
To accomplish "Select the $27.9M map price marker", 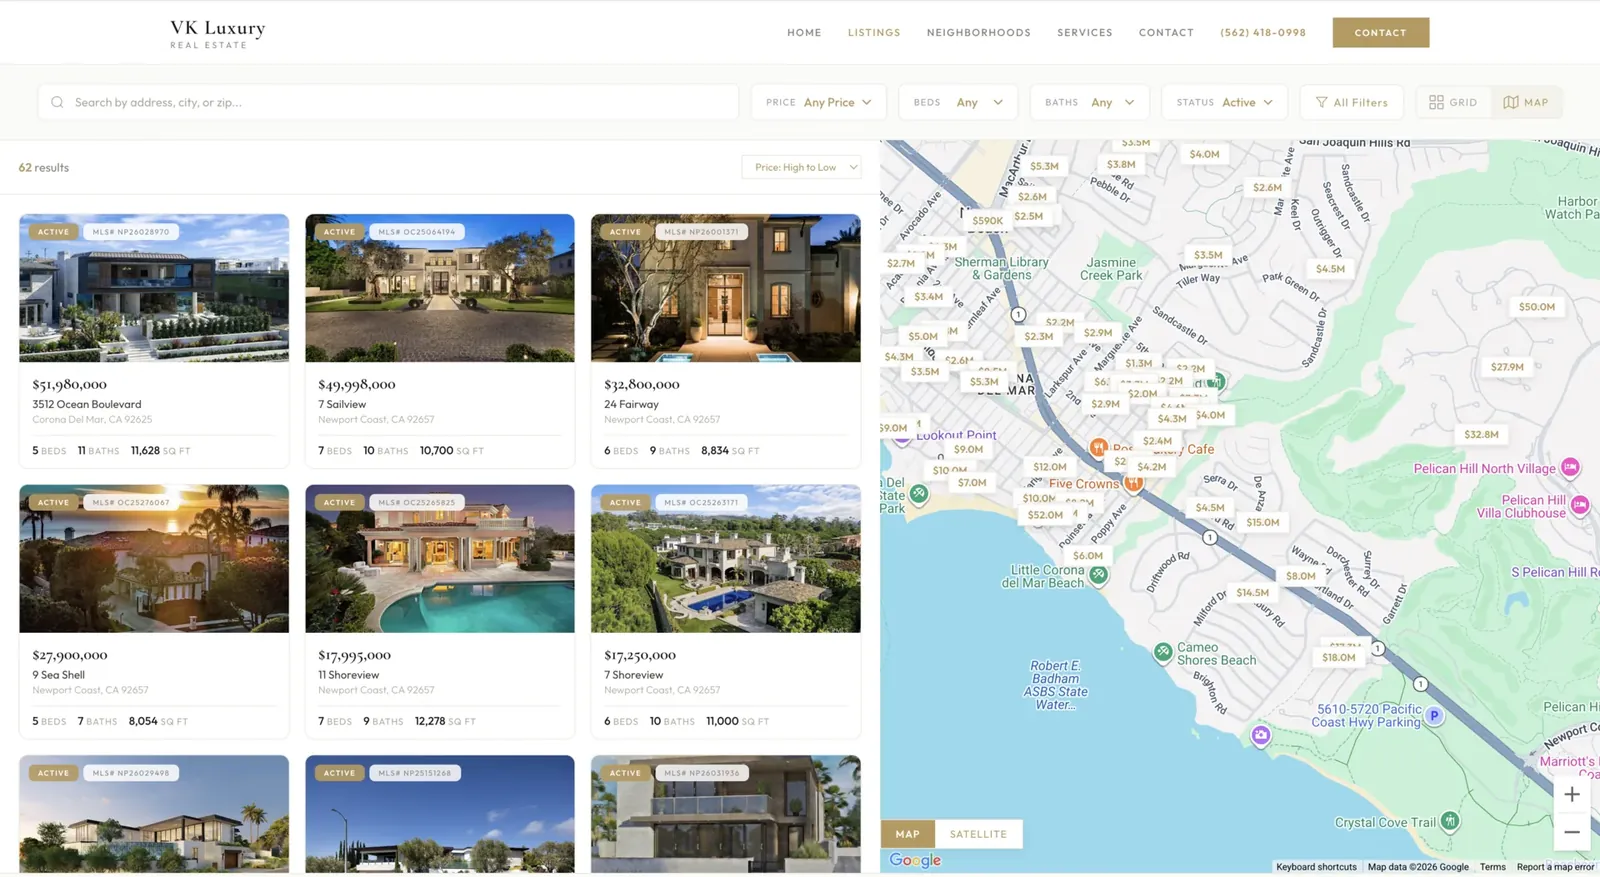I will [1507, 367].
